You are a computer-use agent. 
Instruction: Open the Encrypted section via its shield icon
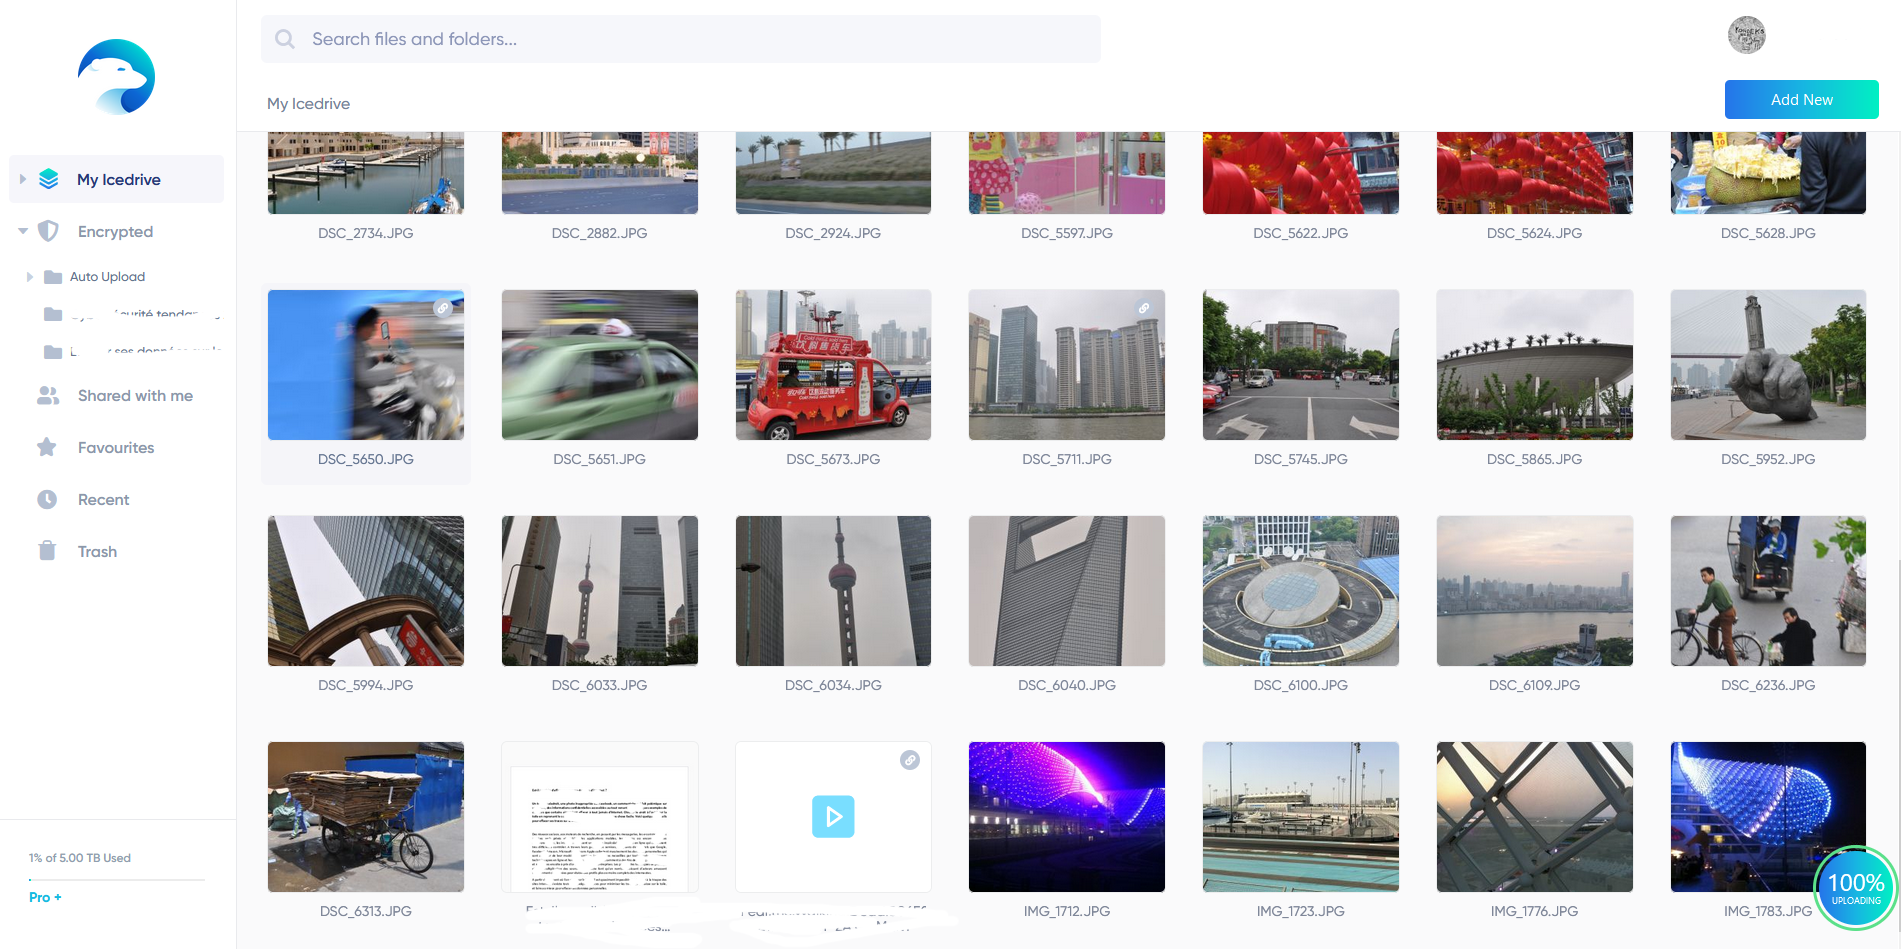coord(48,231)
